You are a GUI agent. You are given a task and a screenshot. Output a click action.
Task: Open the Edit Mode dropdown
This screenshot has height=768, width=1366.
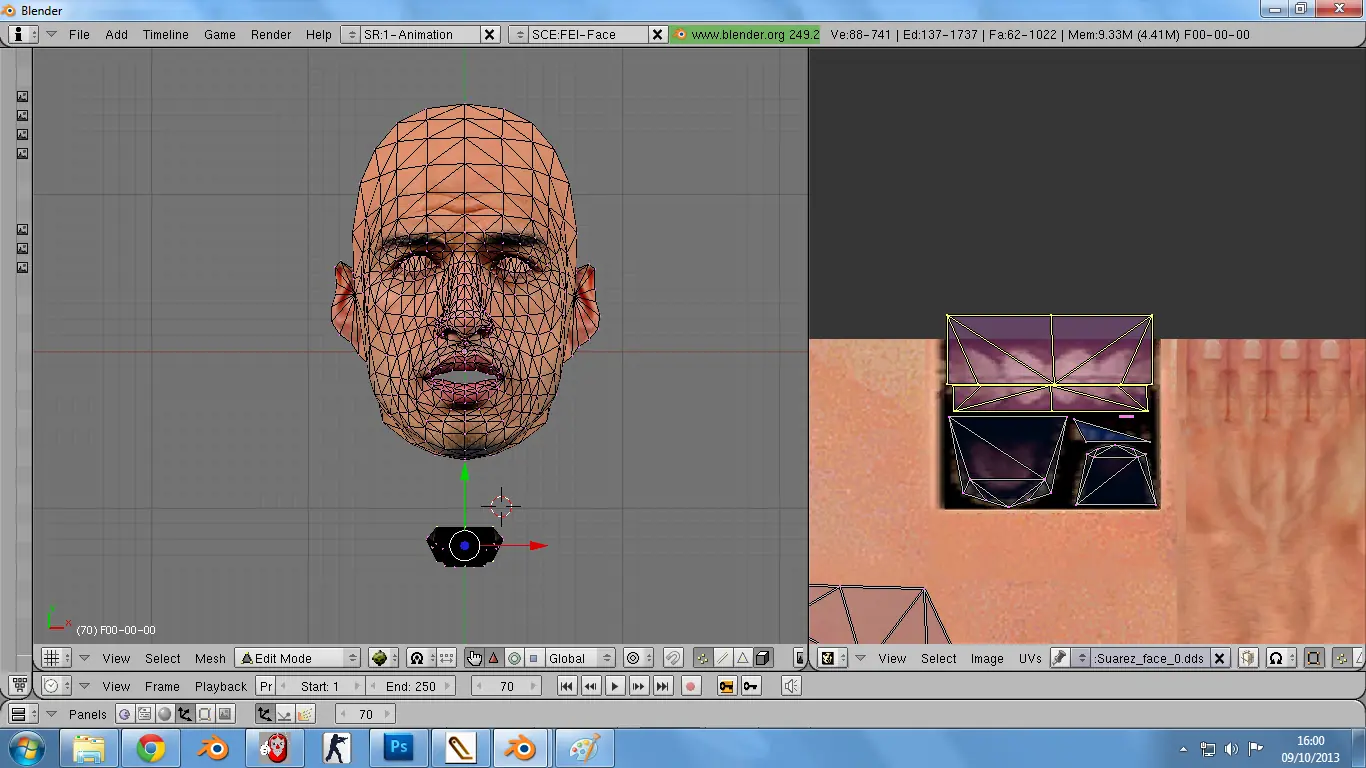point(298,658)
